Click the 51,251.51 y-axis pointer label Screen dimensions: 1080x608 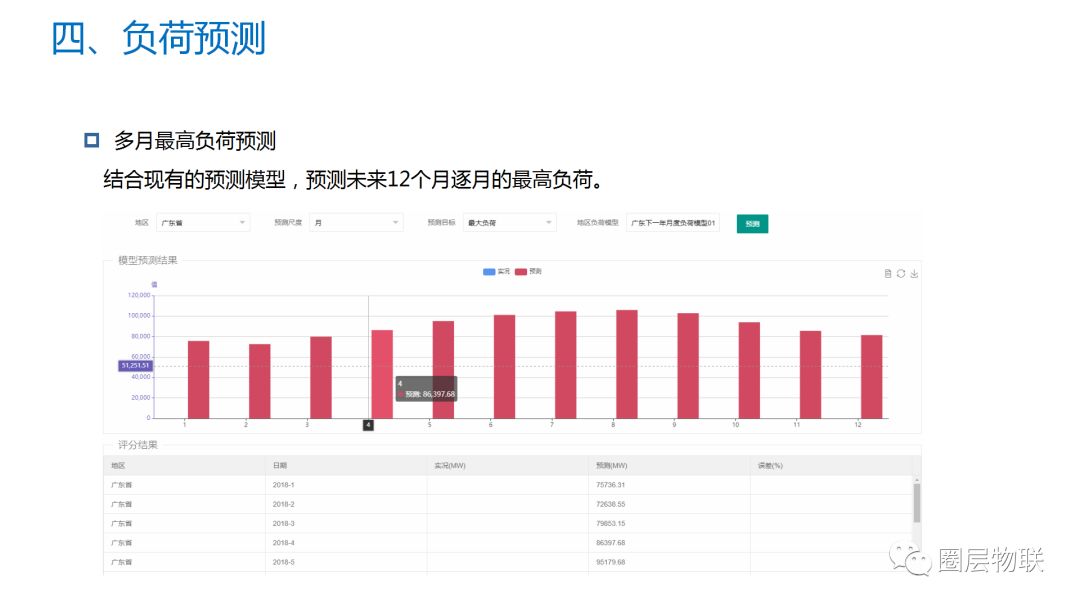pos(135,366)
